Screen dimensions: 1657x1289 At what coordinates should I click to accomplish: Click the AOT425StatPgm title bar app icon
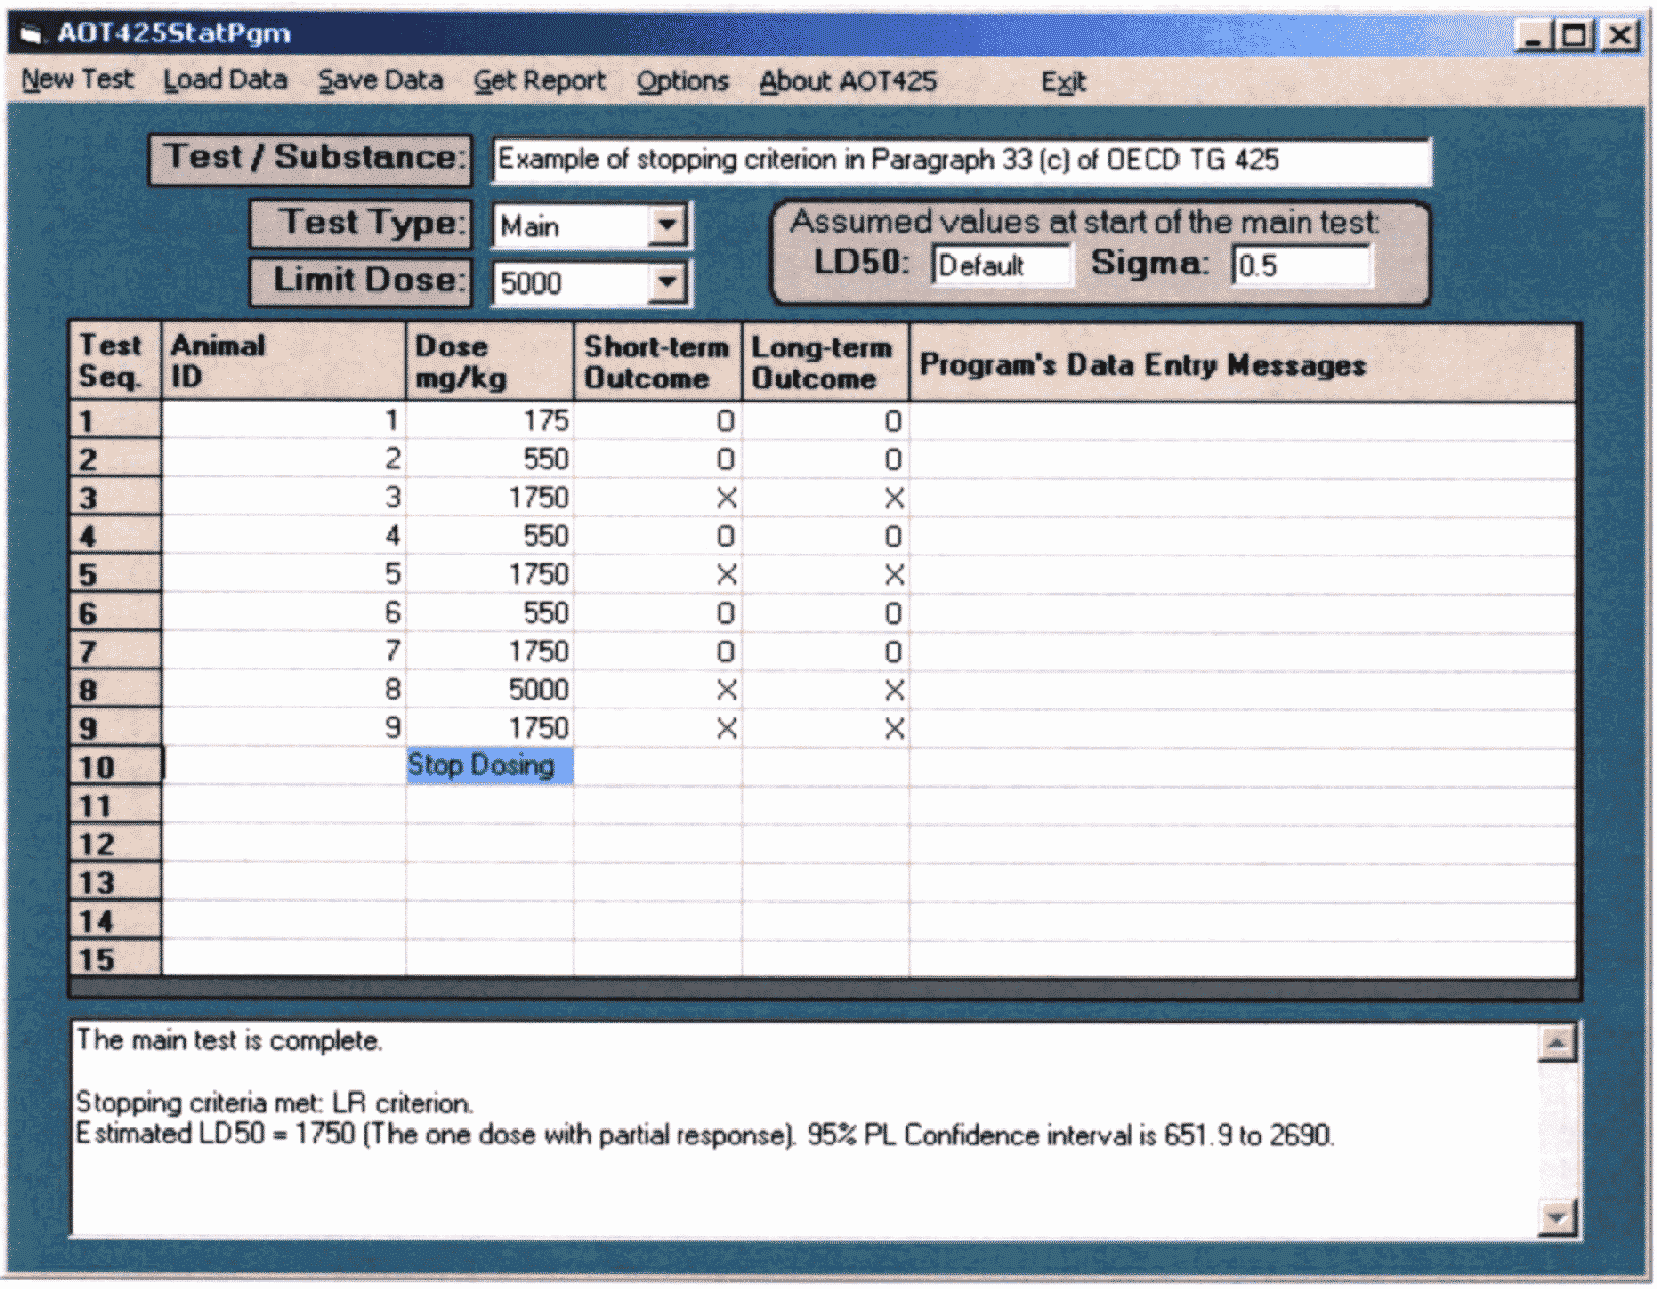pos(31,34)
